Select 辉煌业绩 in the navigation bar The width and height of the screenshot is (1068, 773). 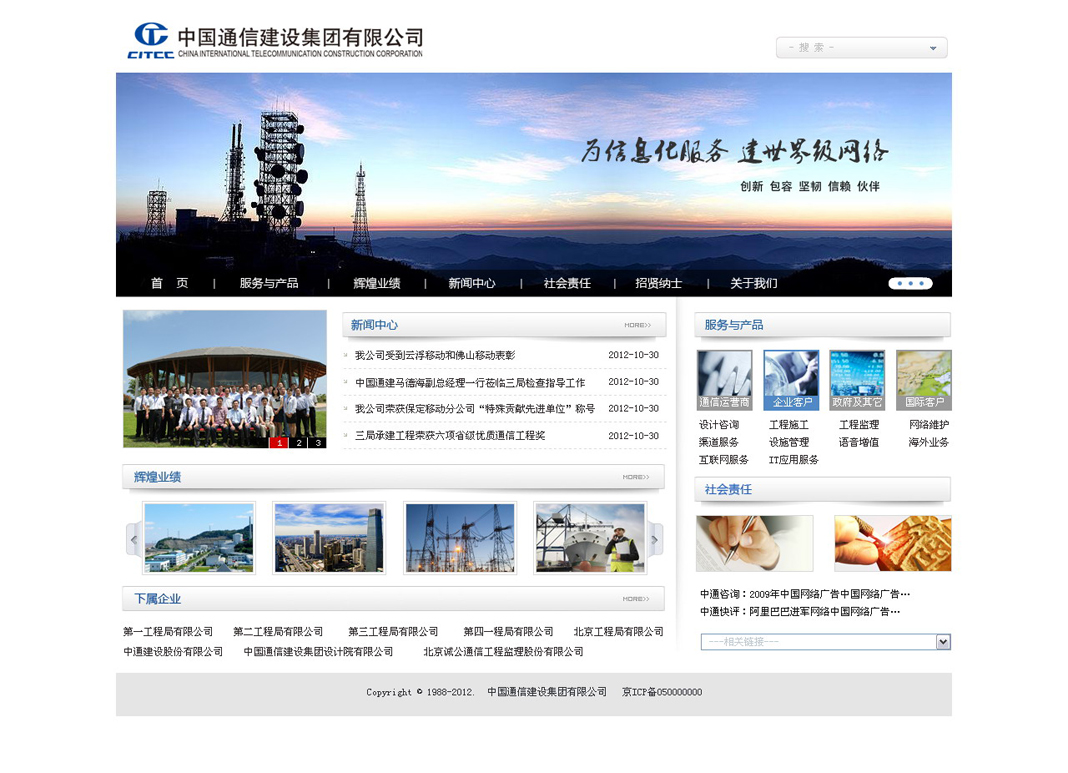[377, 283]
